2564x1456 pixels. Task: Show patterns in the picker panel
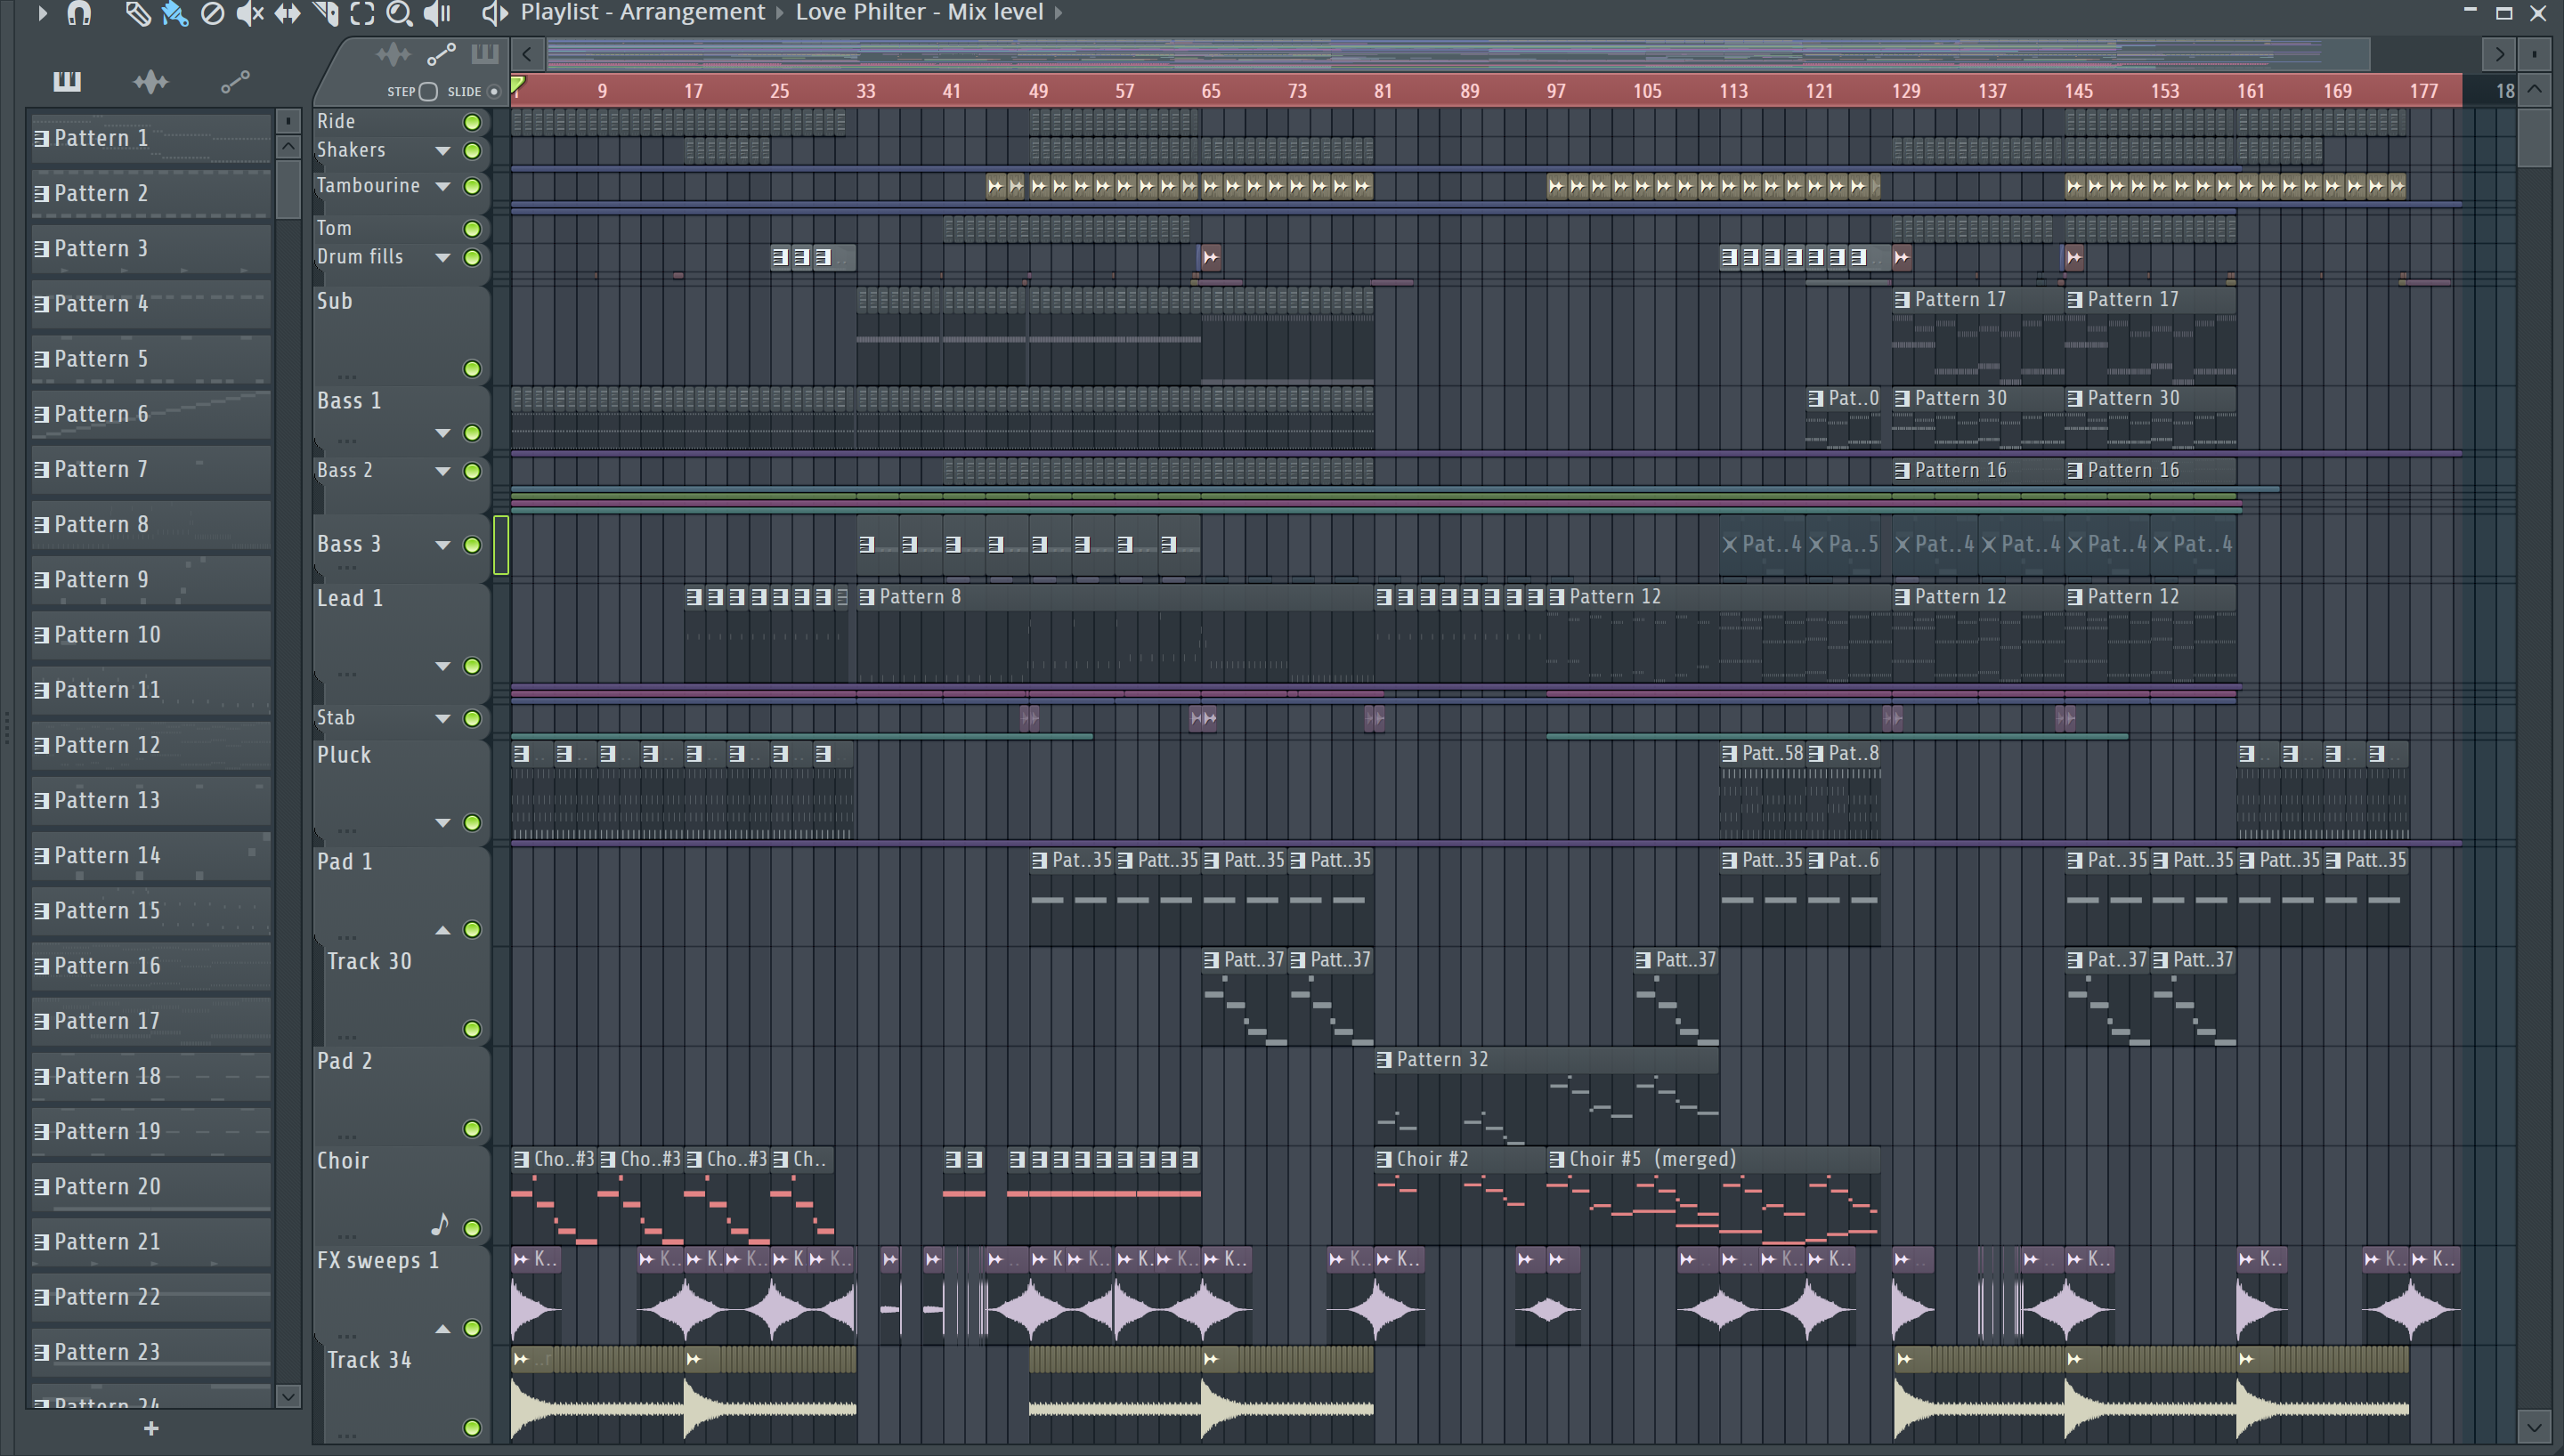tap(67, 81)
